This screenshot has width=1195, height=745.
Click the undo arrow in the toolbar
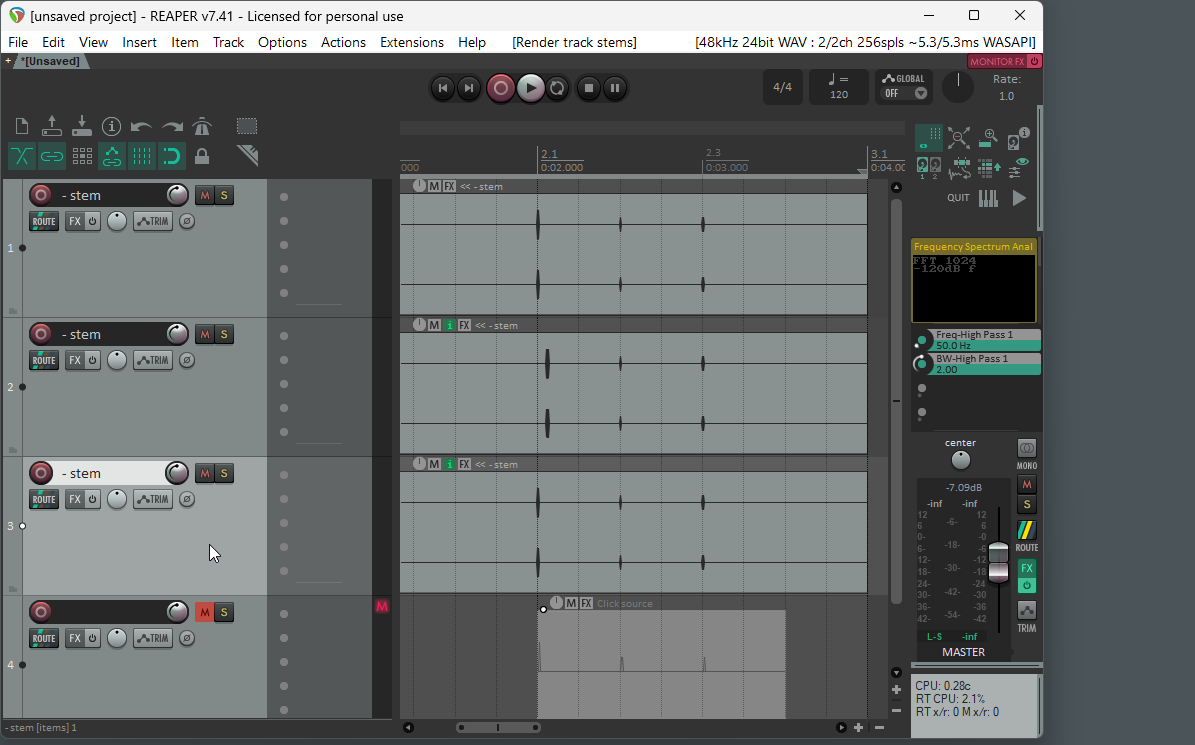[x=142, y=126]
